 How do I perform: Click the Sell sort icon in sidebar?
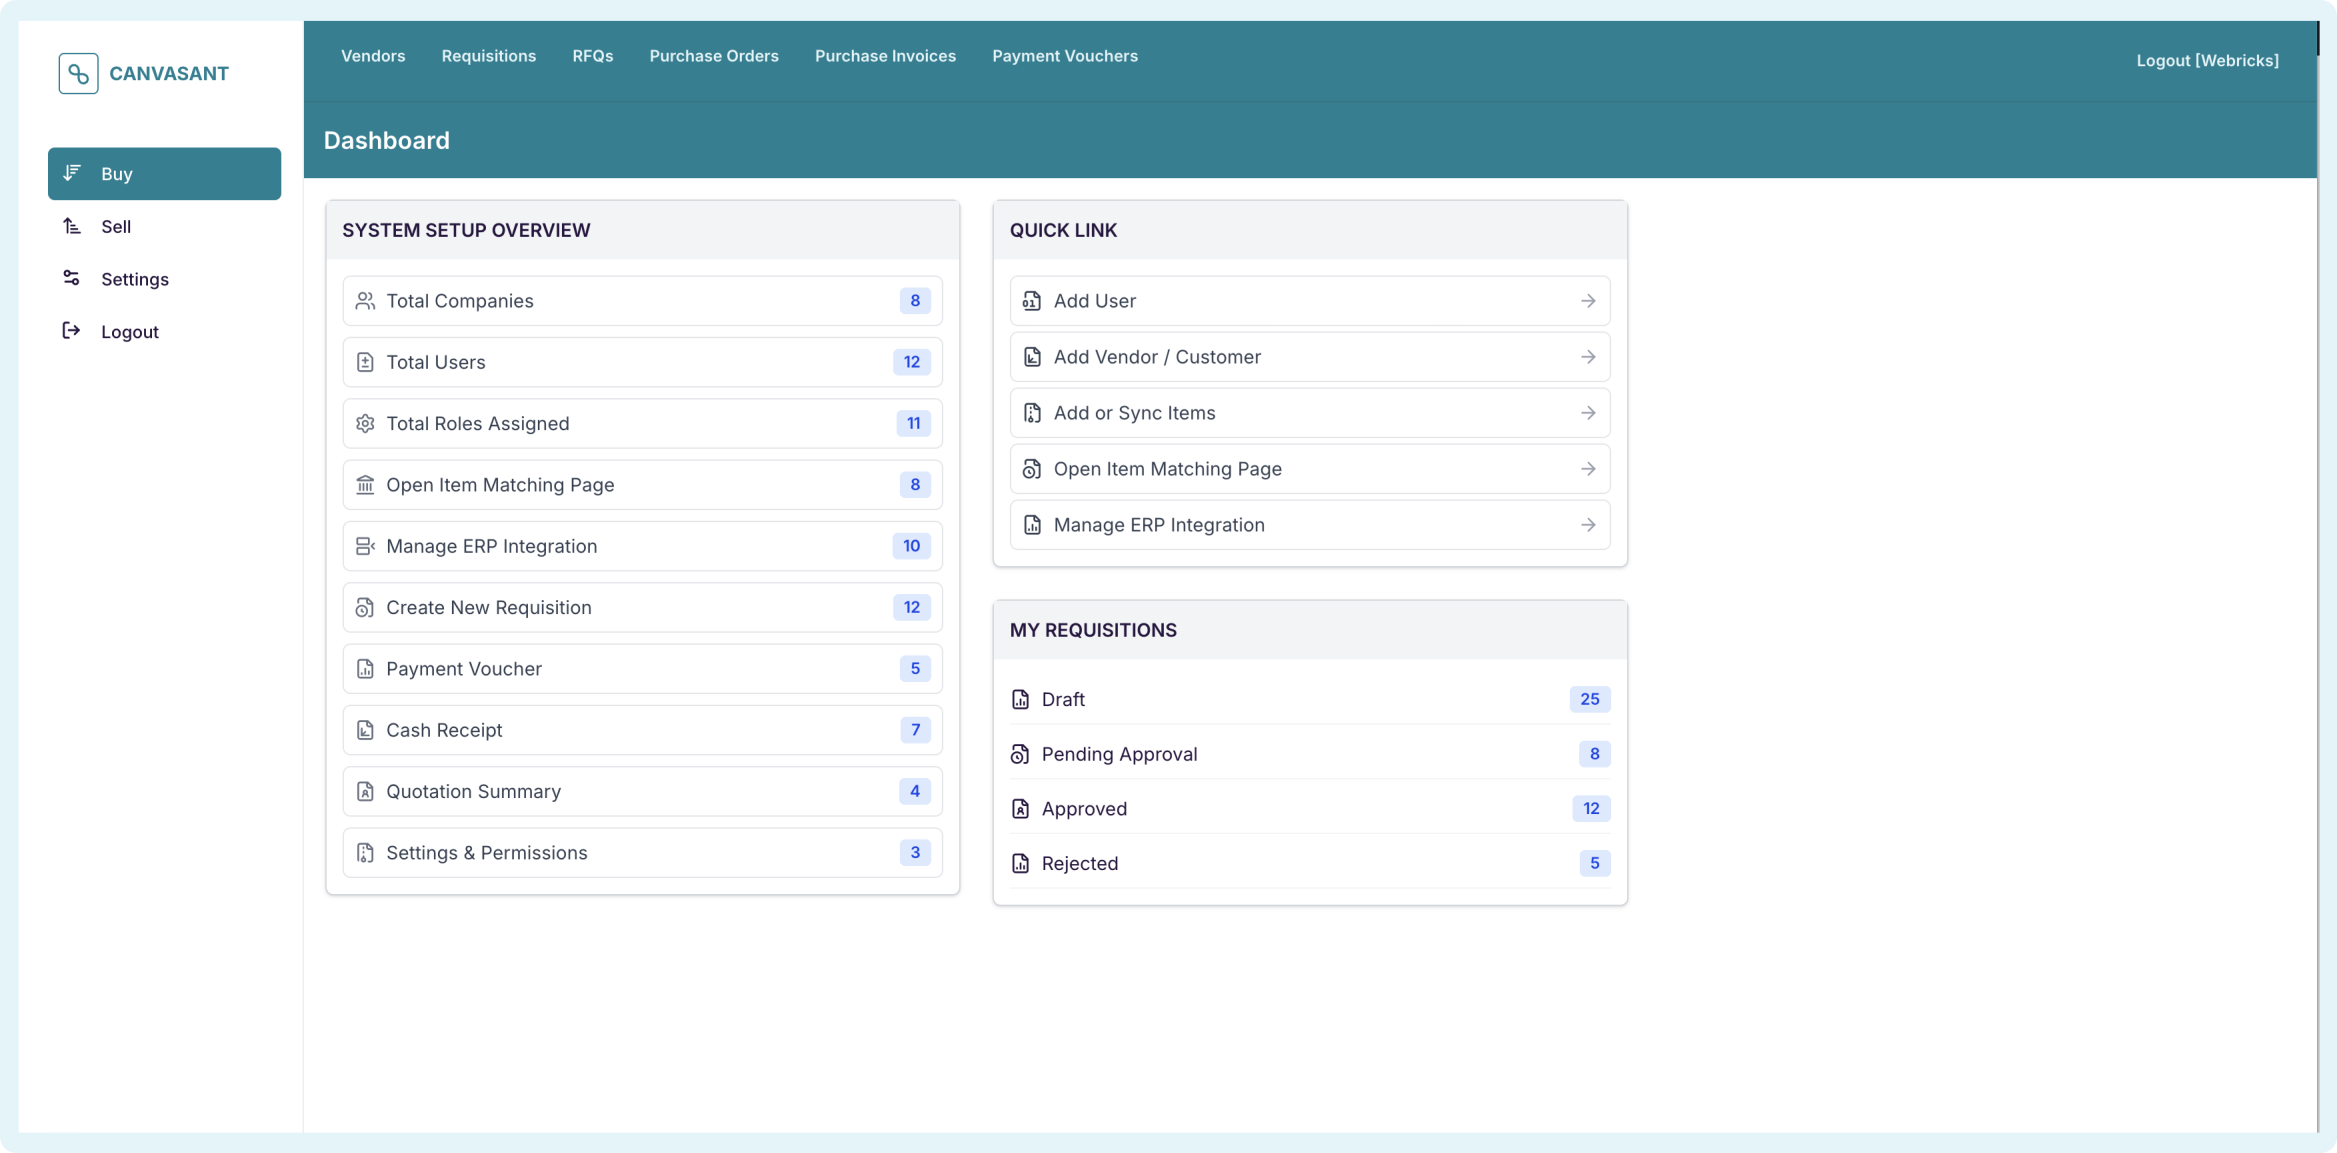point(72,226)
